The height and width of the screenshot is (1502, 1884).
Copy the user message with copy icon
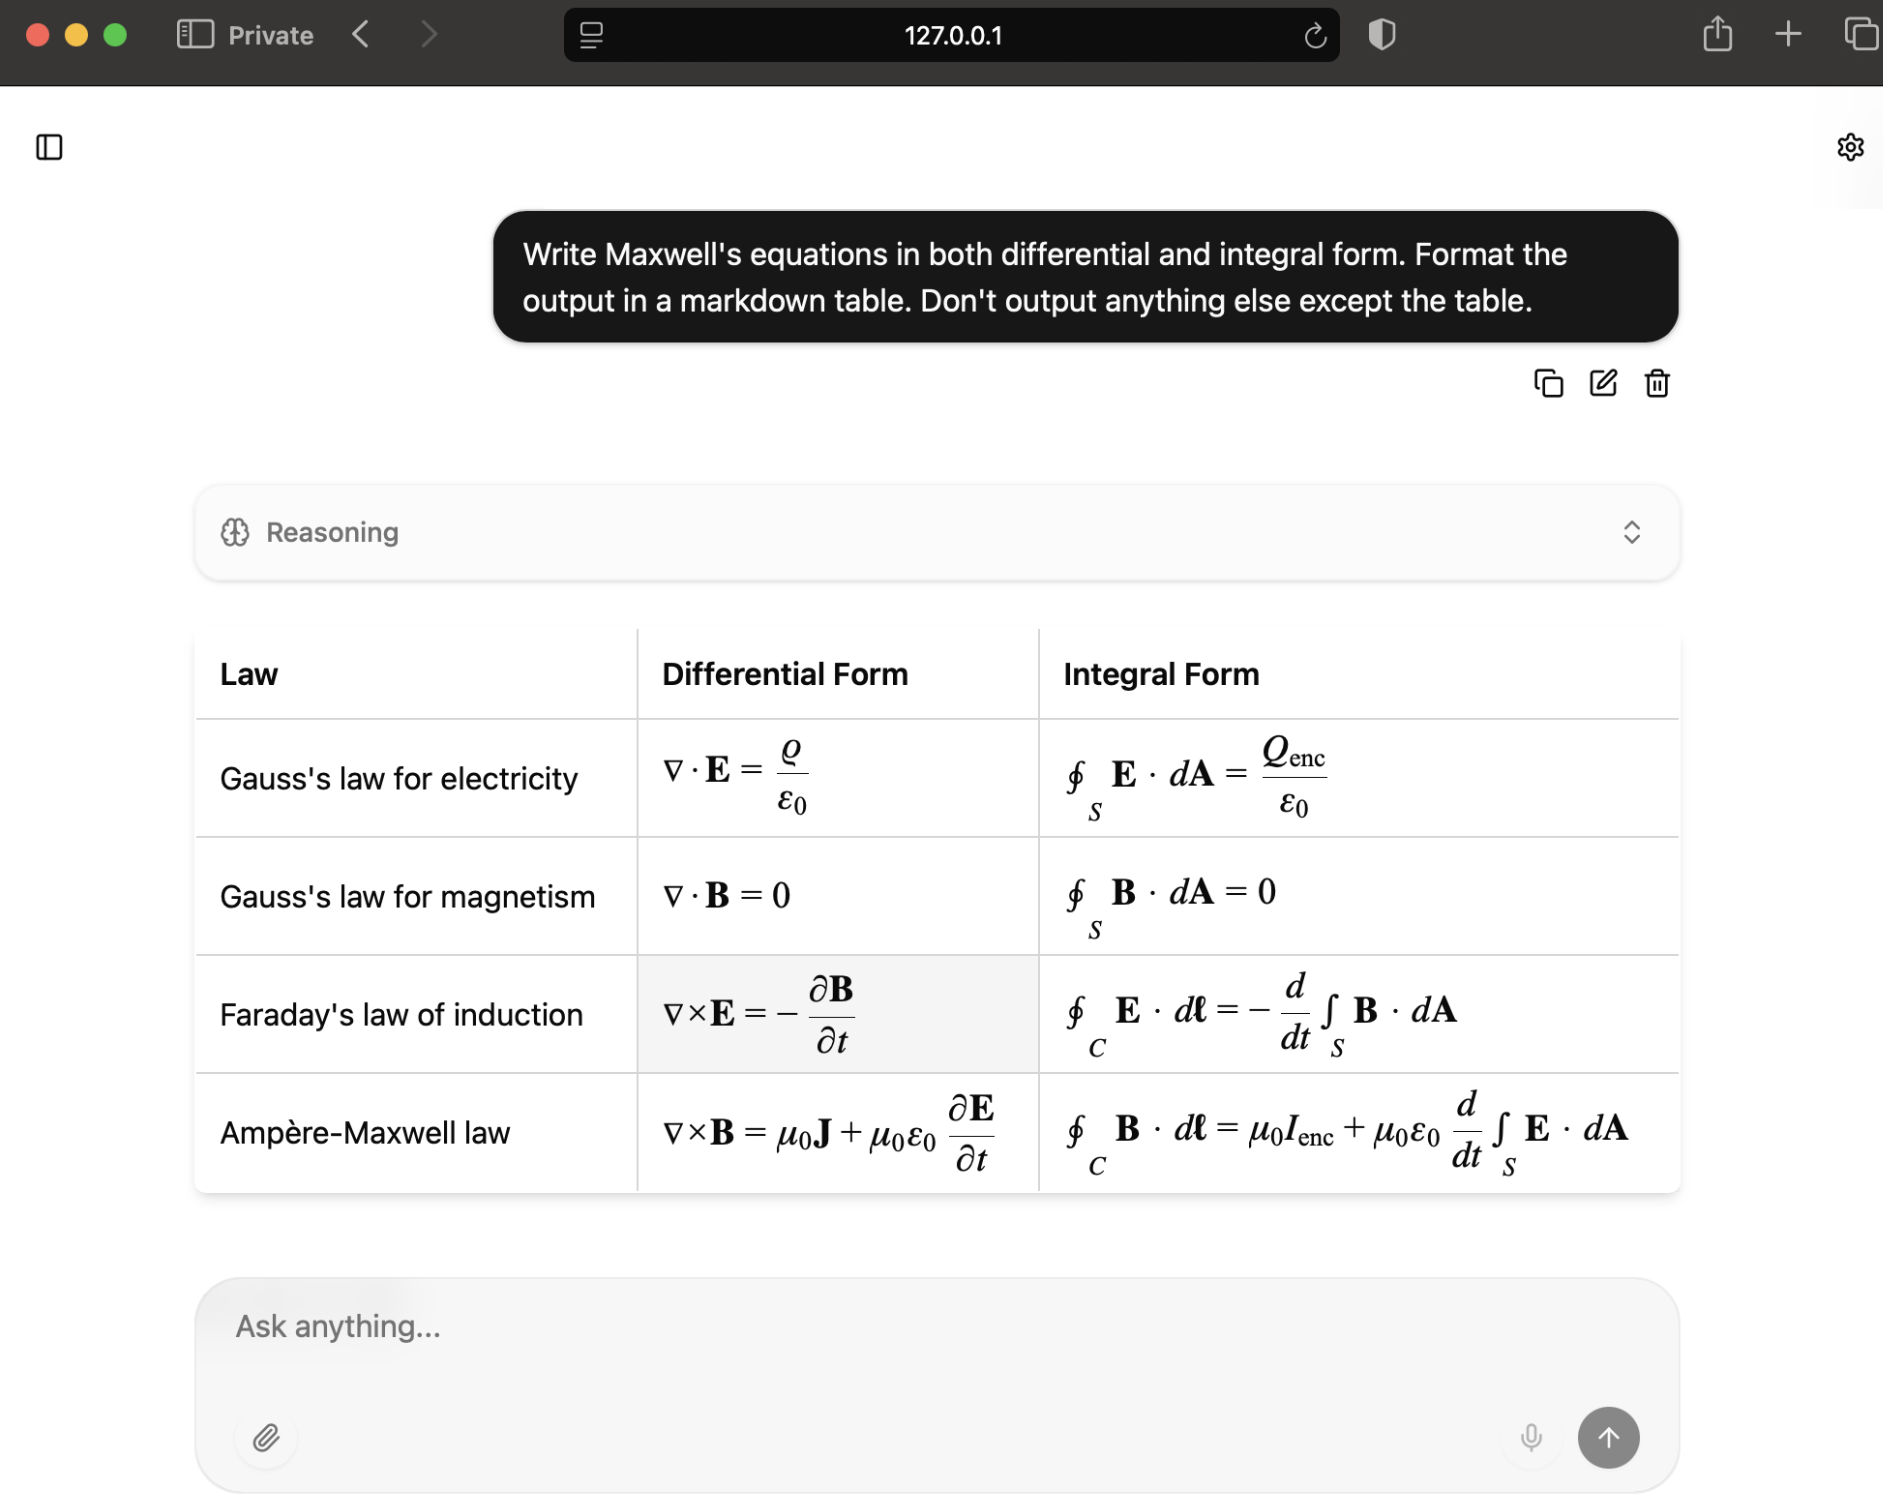tap(1548, 383)
